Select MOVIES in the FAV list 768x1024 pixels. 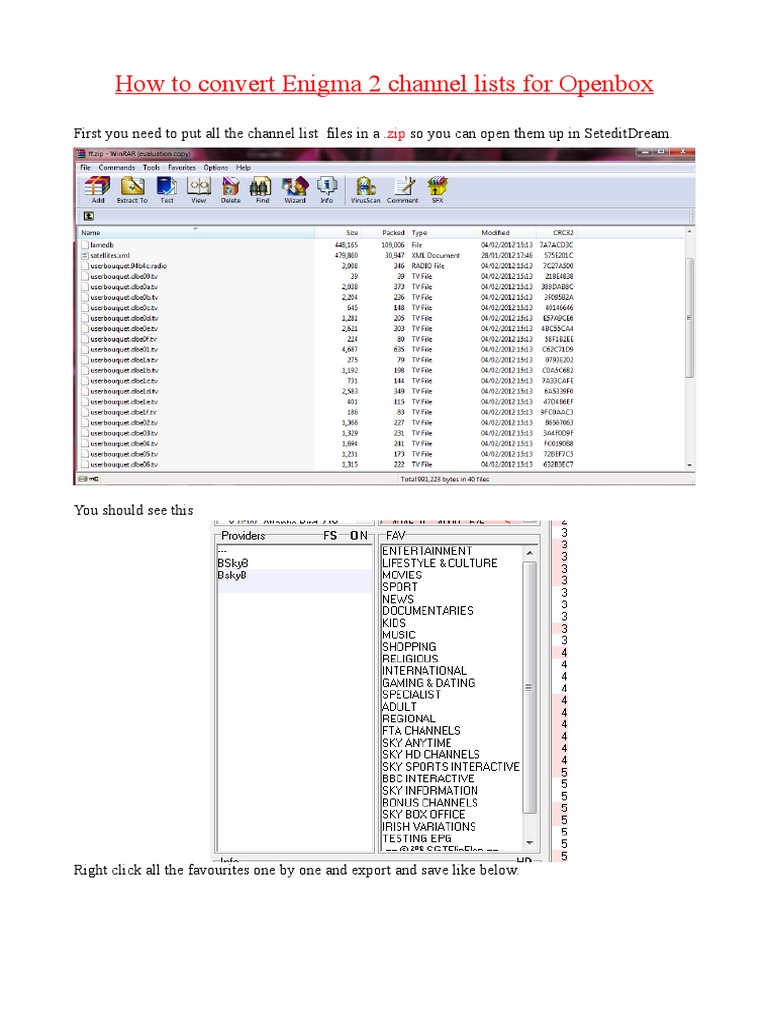(402, 575)
